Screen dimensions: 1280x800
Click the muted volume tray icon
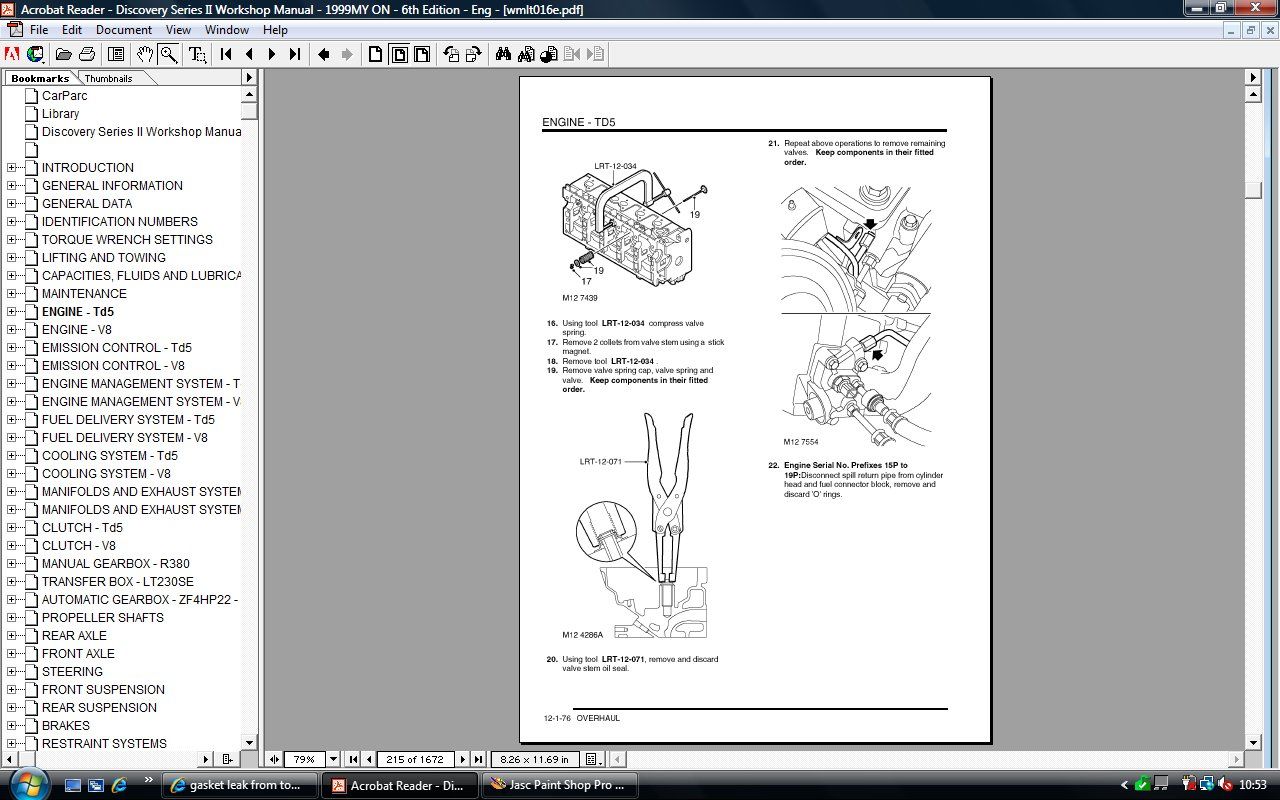pos(1227,785)
